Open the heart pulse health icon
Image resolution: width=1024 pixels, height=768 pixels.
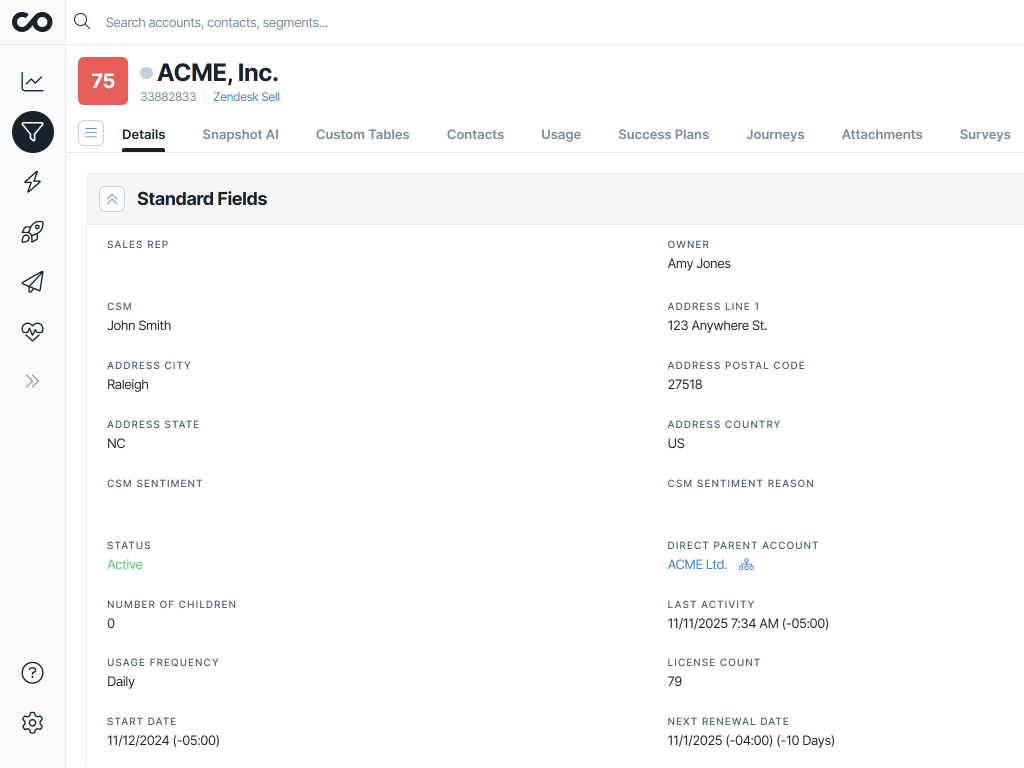tap(32, 331)
